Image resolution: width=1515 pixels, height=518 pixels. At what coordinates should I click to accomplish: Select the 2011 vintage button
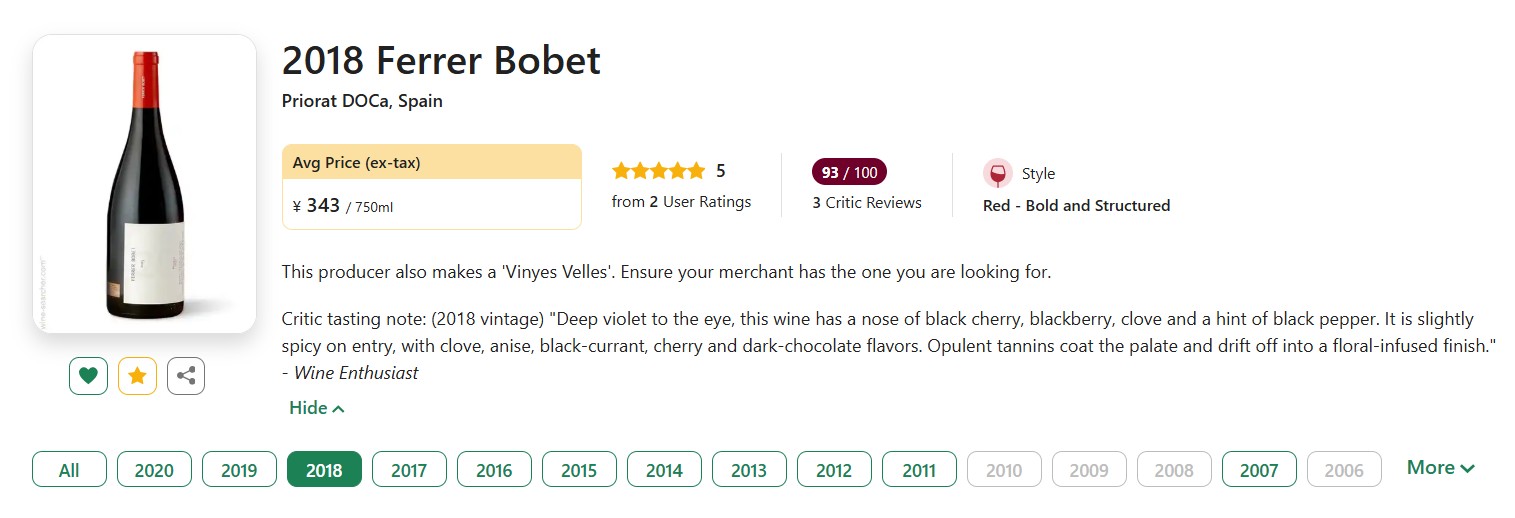919,470
